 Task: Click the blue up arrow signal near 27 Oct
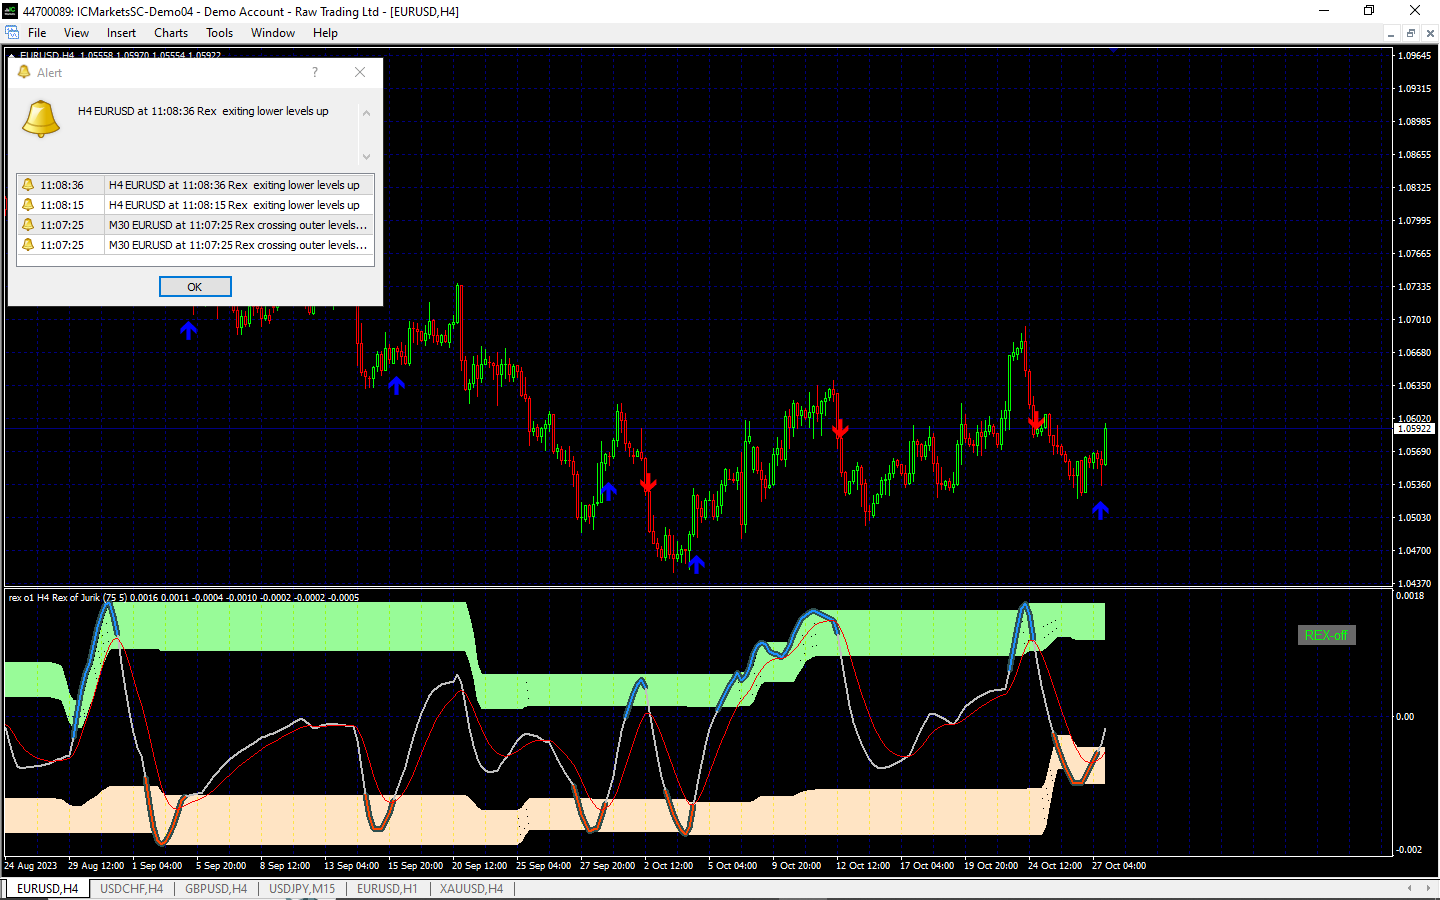click(1101, 511)
